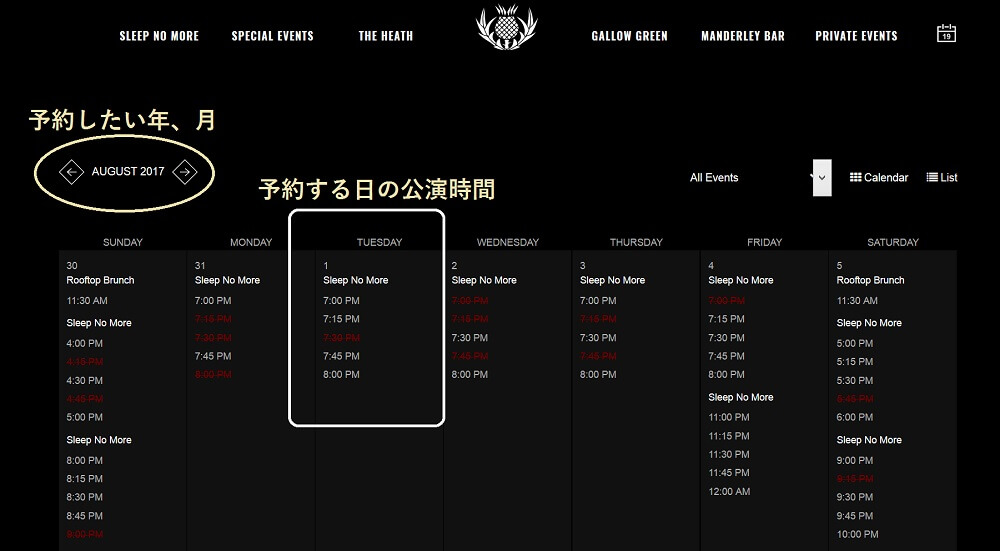The image size is (1000, 551).
Task: Select Saturday 5th Rooftop Brunch 11:30 AM
Action: (857, 300)
